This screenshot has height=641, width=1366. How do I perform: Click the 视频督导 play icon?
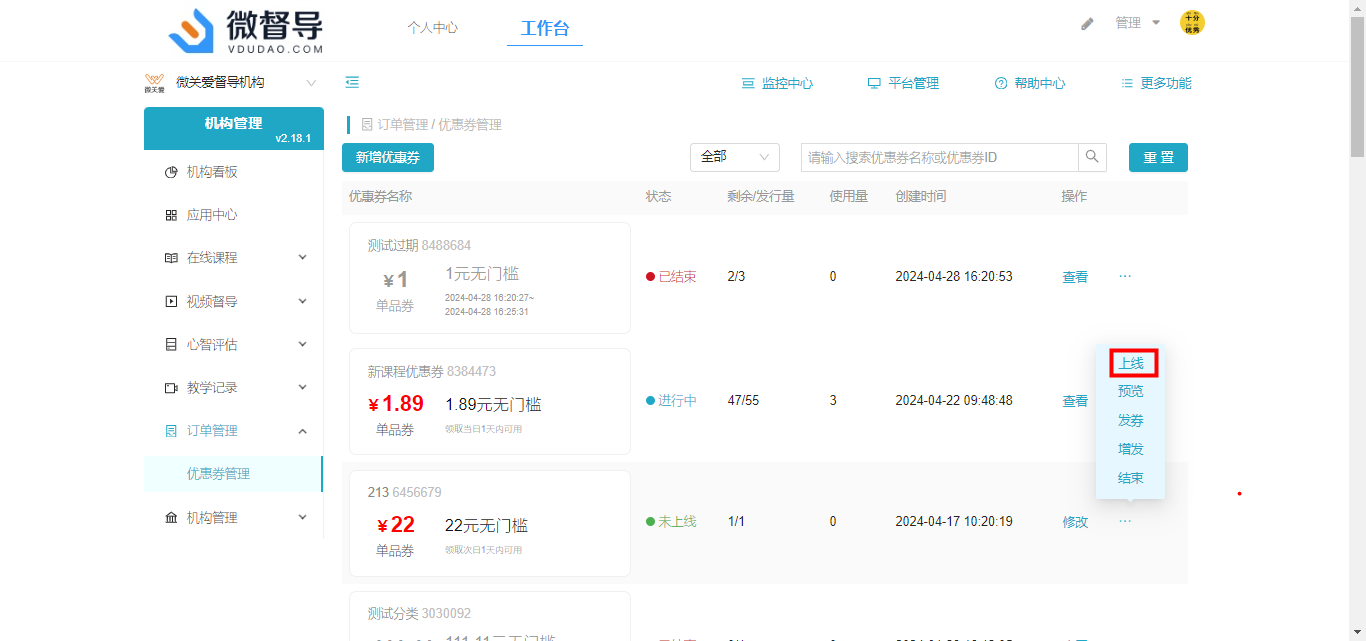point(171,301)
